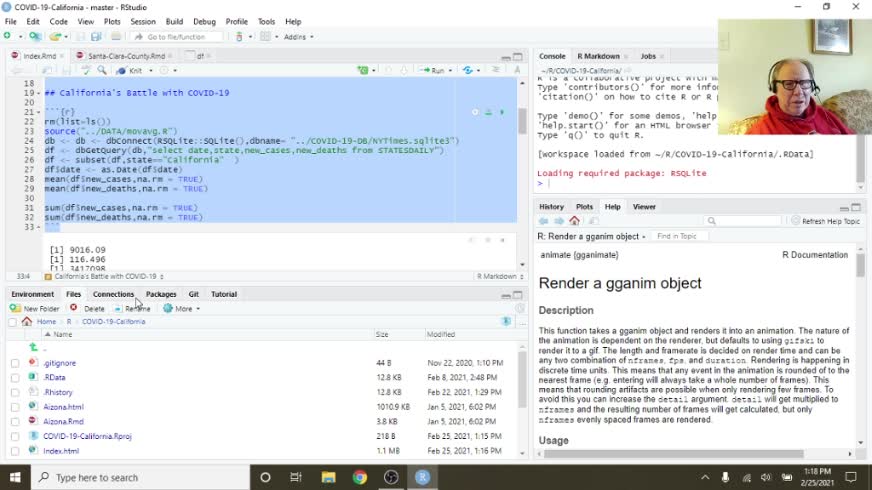Click the Save All icon in main toolbar
The image size is (872, 490).
pos(96,37)
